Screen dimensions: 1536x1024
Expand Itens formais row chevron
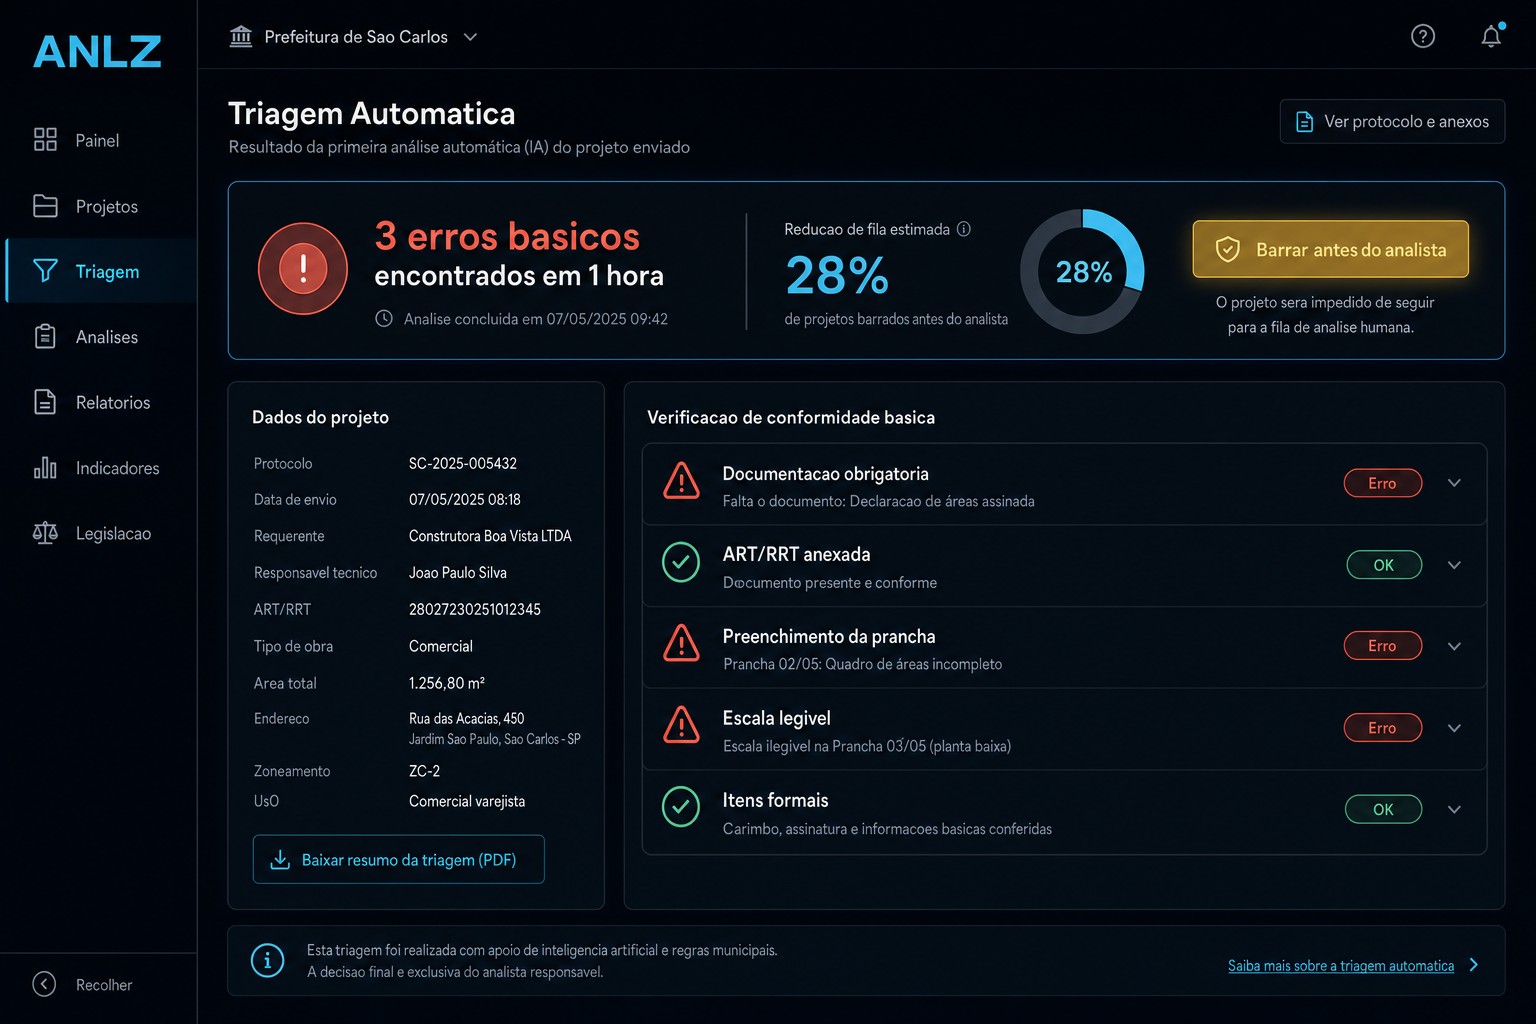click(x=1455, y=809)
